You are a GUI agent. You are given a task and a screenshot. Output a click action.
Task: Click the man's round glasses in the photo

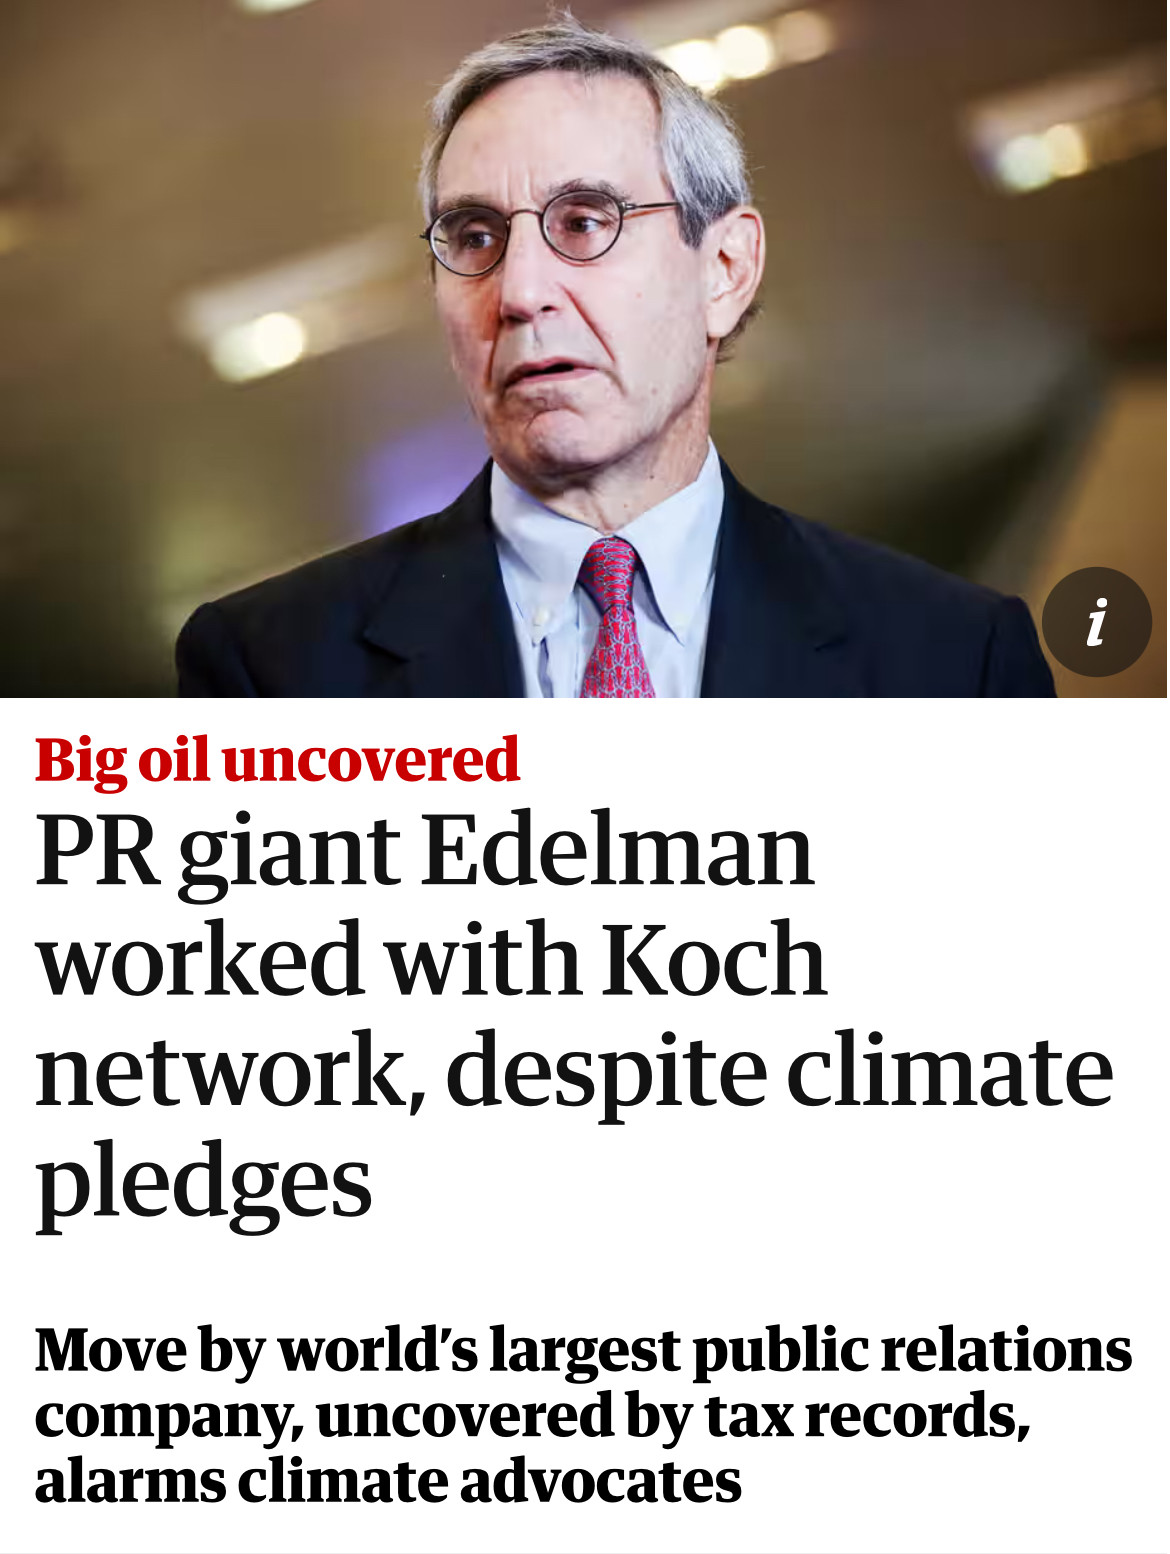coord(548,230)
